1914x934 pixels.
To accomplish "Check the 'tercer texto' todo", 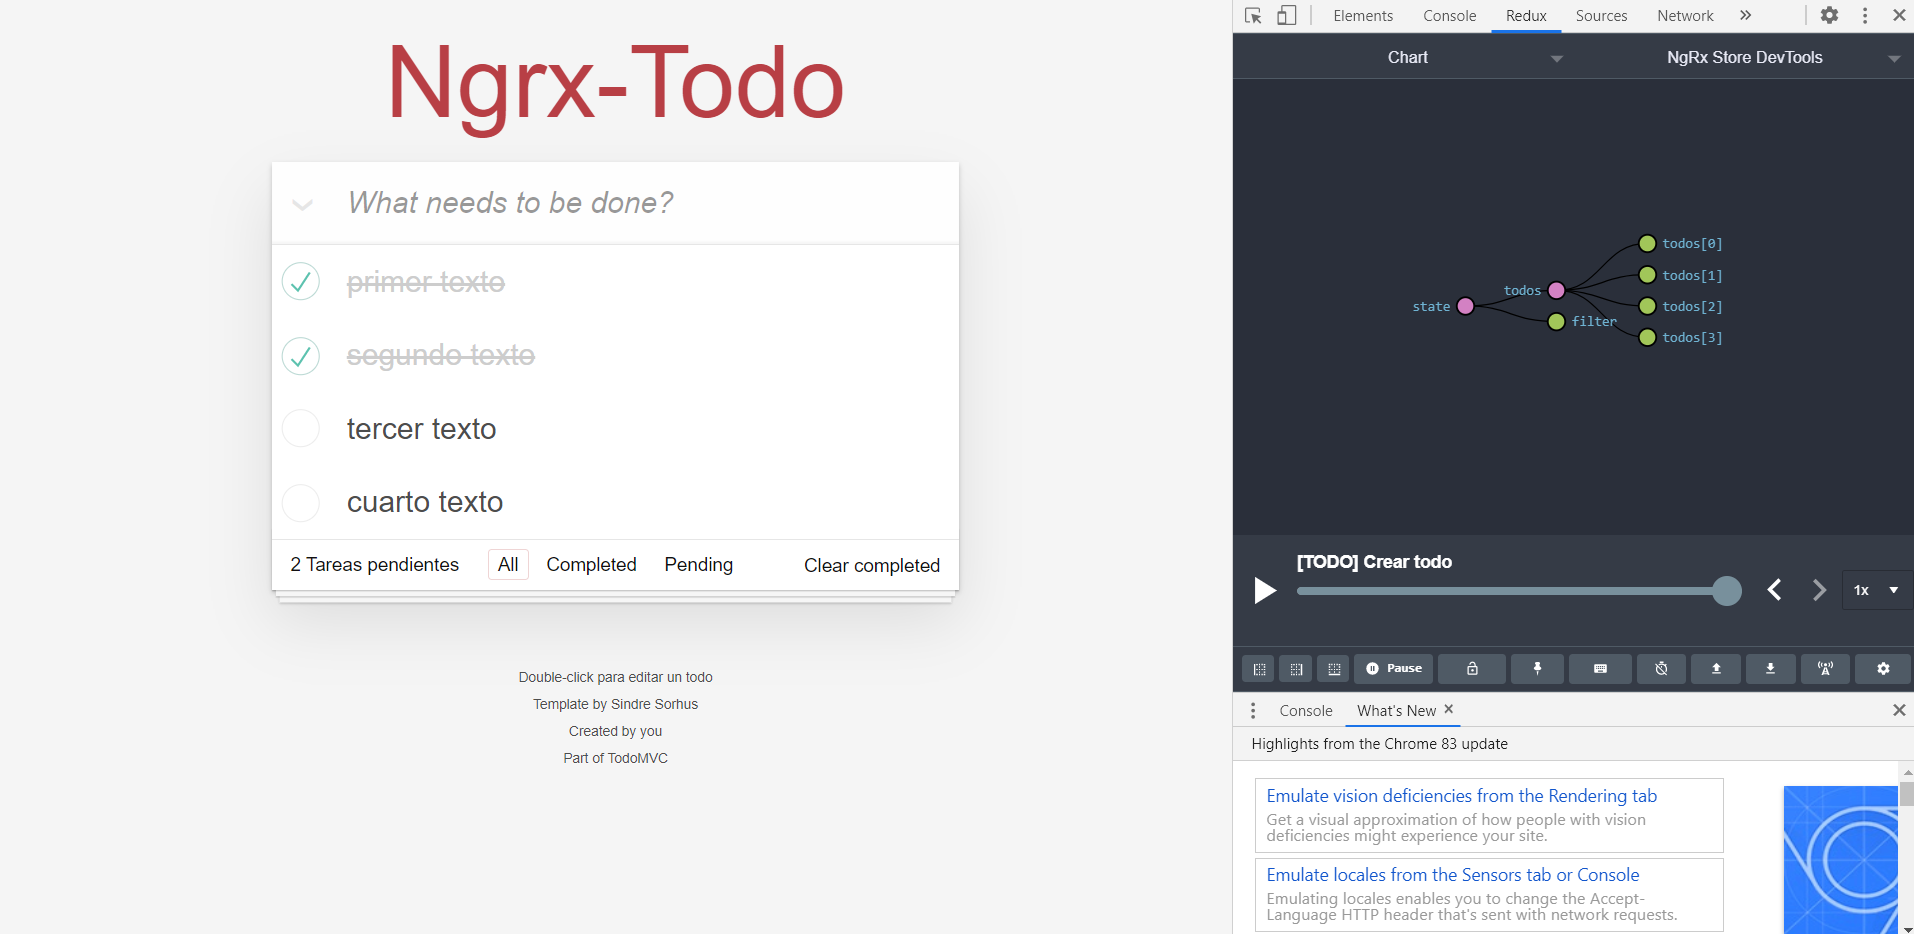I will point(301,428).
